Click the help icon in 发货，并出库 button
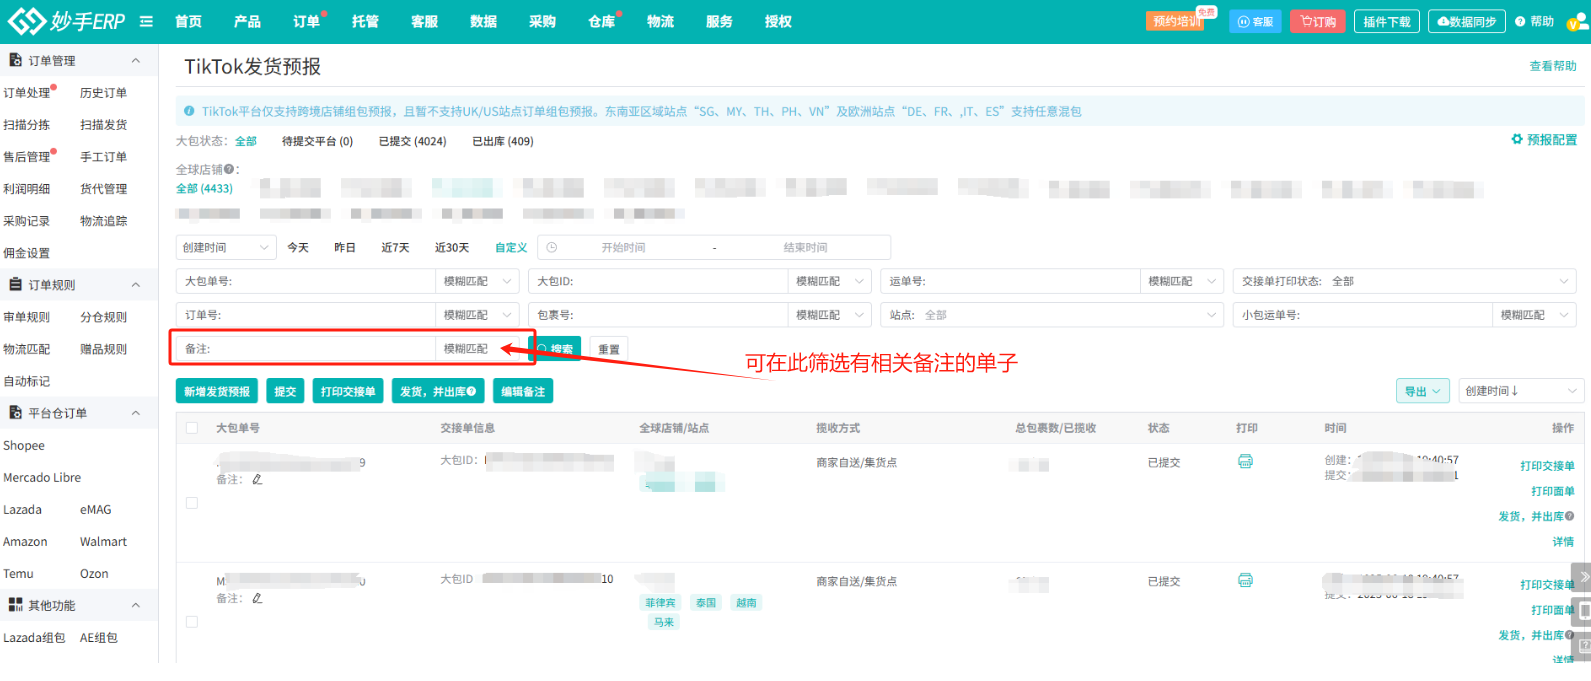The width and height of the screenshot is (1591, 681). 471,391
